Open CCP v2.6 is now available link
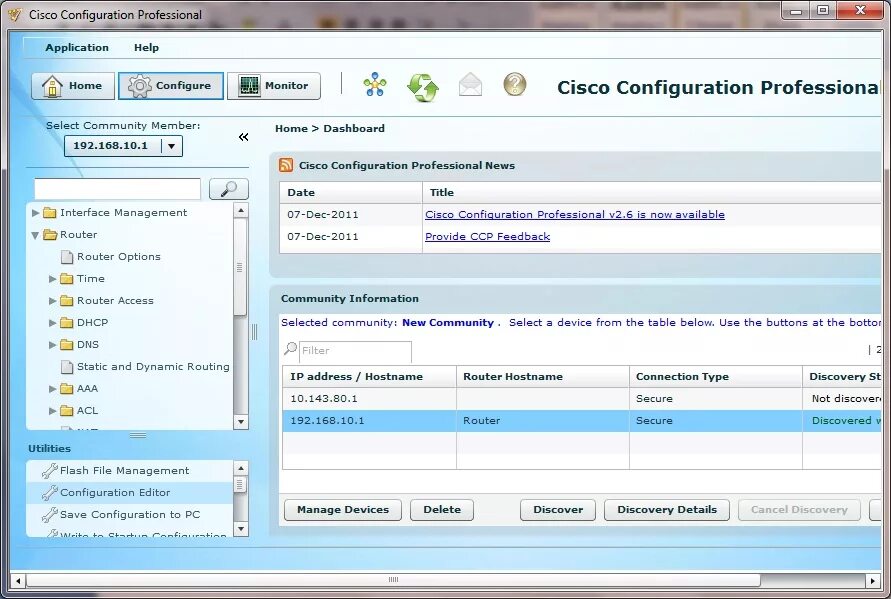The image size is (891, 599). pos(575,214)
